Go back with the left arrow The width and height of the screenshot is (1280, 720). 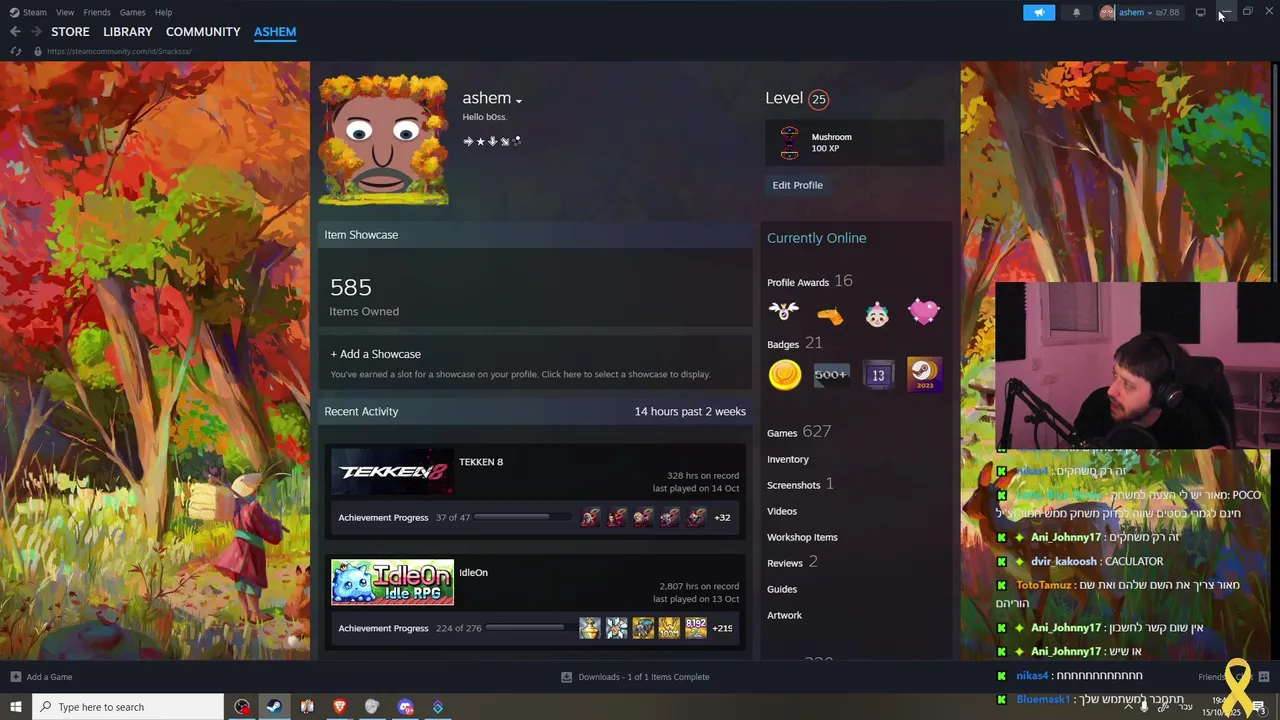tap(15, 32)
